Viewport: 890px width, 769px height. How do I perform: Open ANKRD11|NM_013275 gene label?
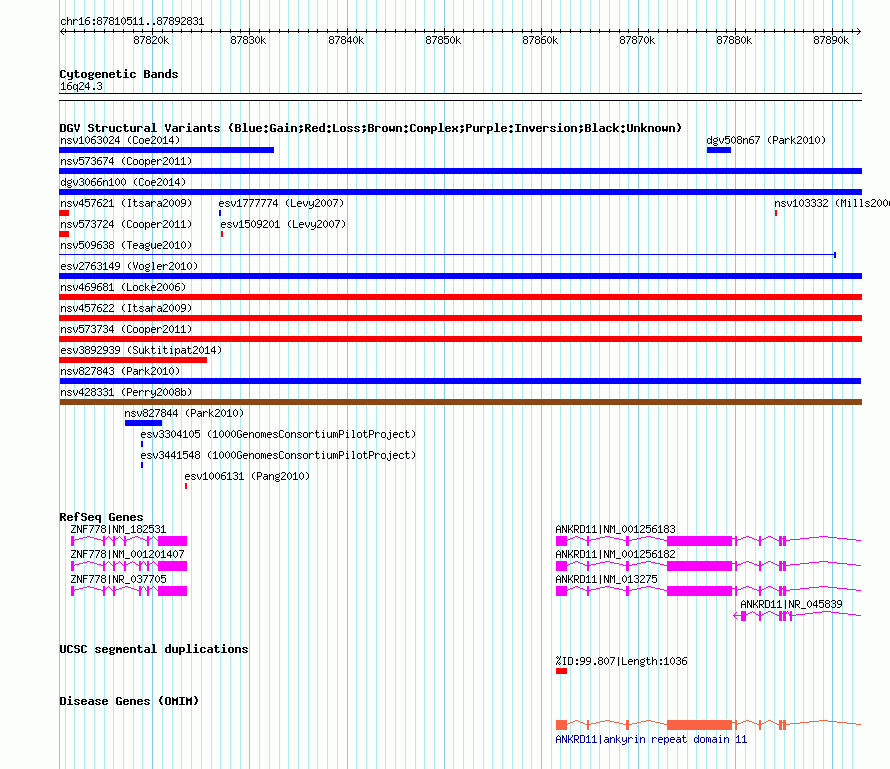pos(606,579)
